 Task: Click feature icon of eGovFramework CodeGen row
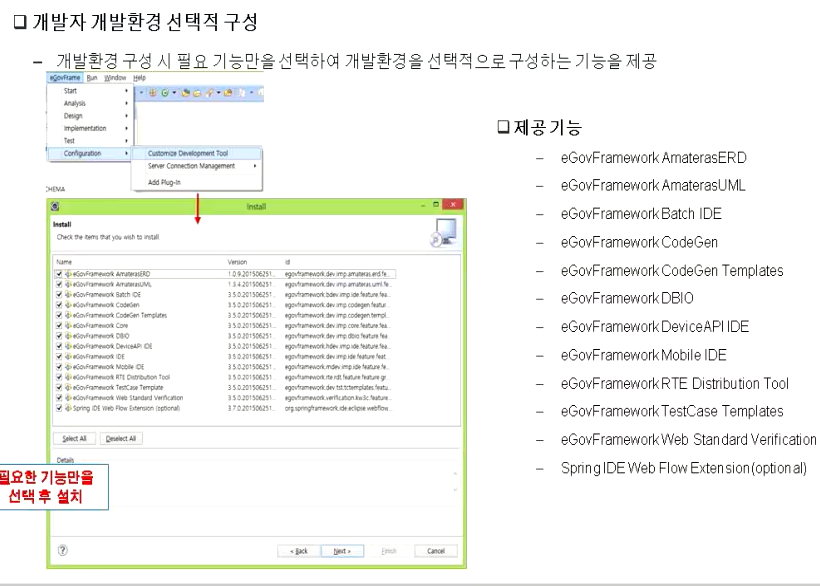point(68,305)
